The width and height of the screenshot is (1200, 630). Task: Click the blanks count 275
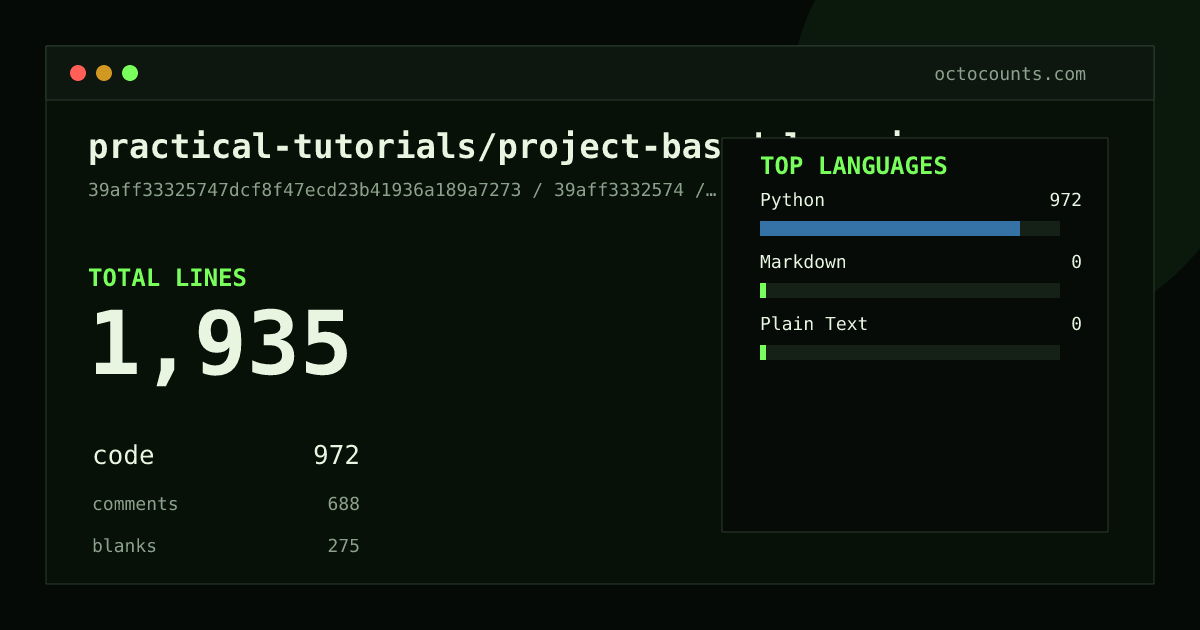point(343,546)
